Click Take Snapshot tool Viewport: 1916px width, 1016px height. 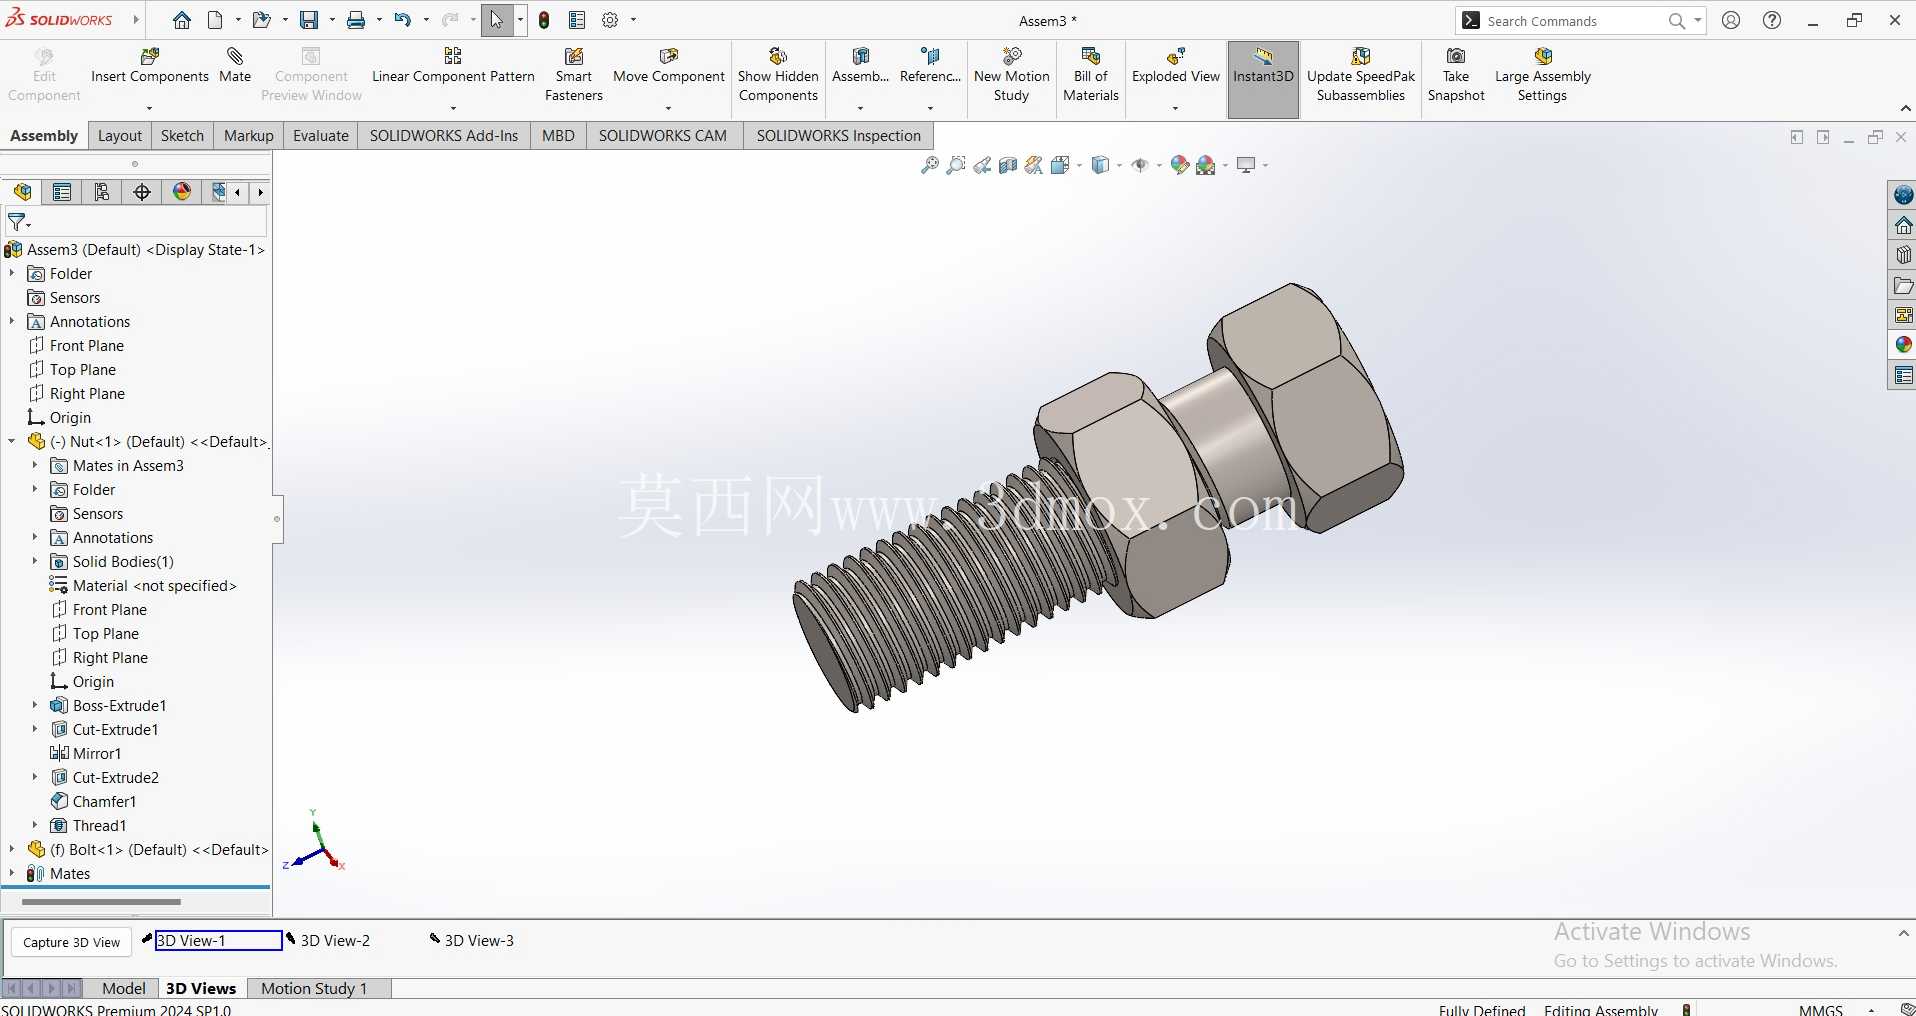1456,75
